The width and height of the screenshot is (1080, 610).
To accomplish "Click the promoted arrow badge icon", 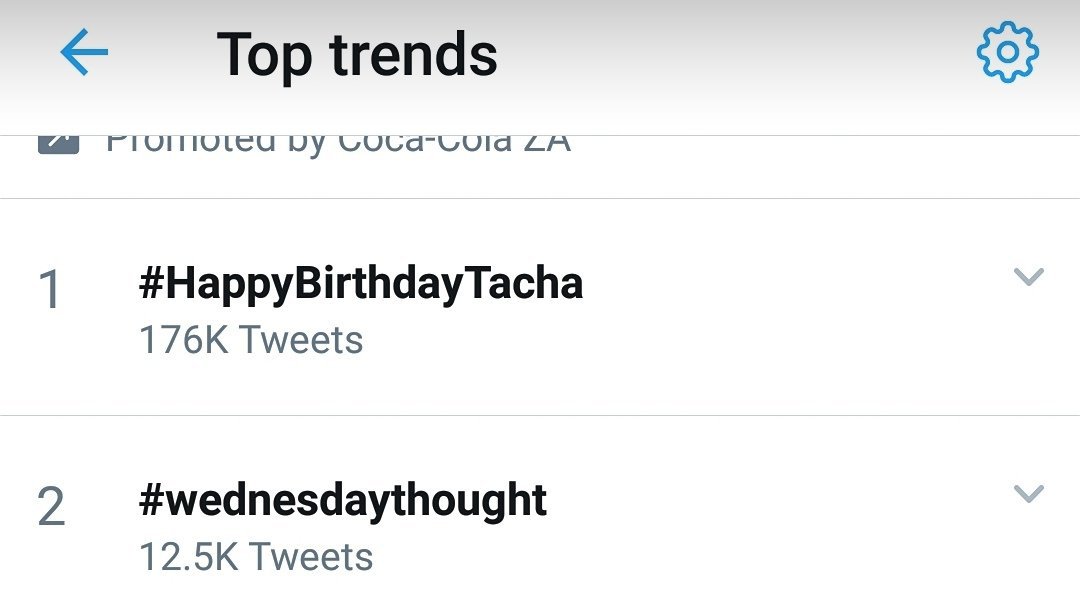I will pyautogui.click(x=57, y=143).
